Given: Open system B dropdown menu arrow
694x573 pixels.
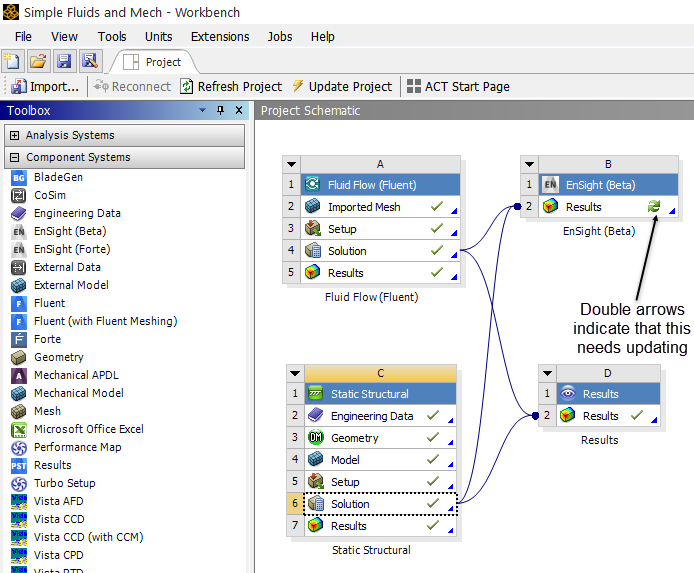Looking at the screenshot, I should tap(529, 165).
